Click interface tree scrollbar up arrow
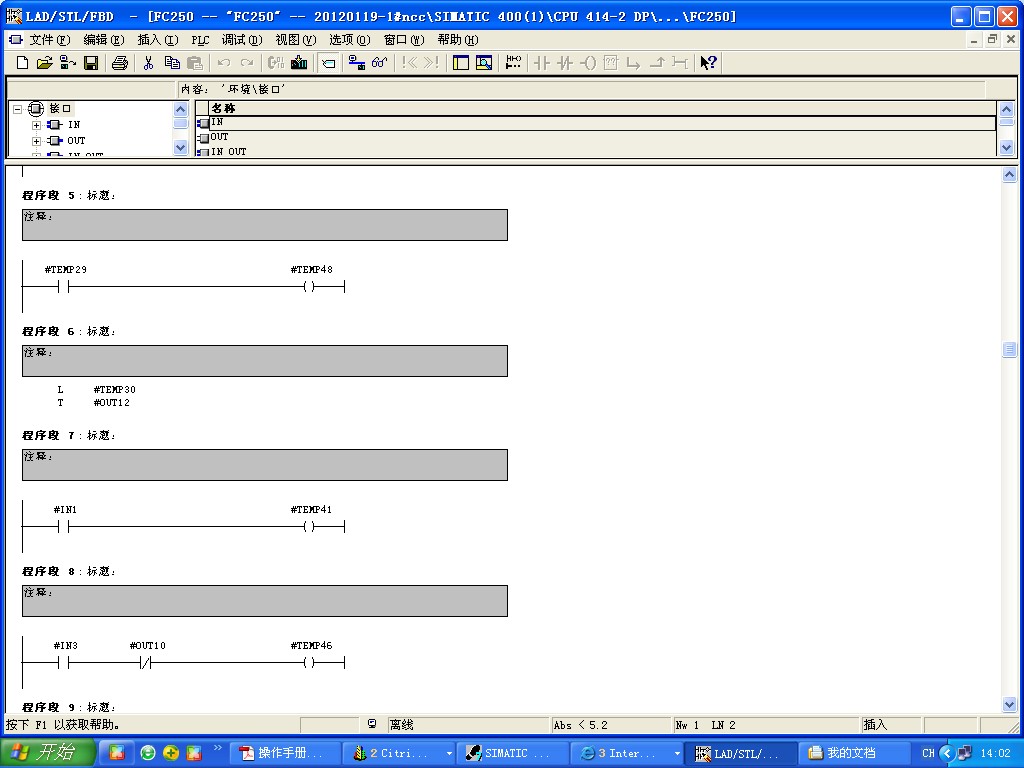 pos(181,109)
